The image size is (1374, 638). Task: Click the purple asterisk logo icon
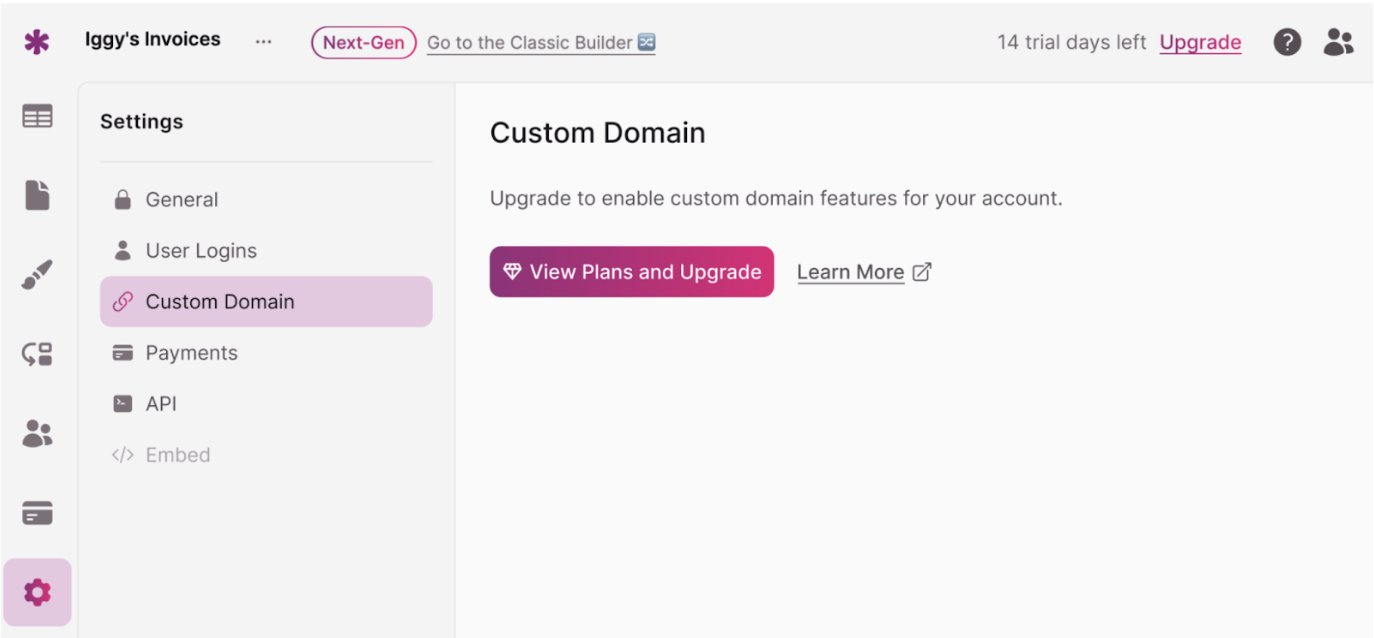coord(37,42)
